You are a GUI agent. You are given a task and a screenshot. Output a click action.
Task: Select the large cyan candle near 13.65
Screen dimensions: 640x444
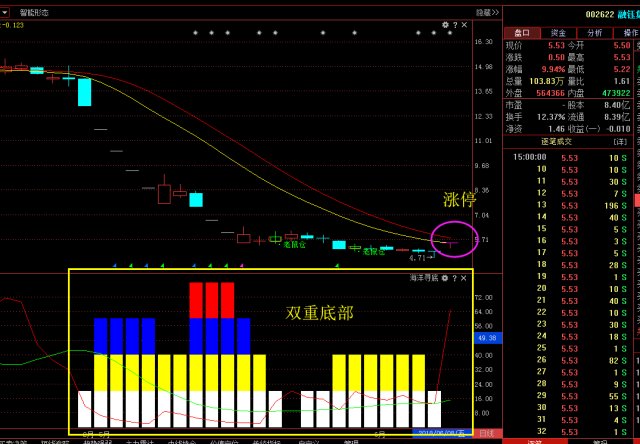click(x=84, y=92)
